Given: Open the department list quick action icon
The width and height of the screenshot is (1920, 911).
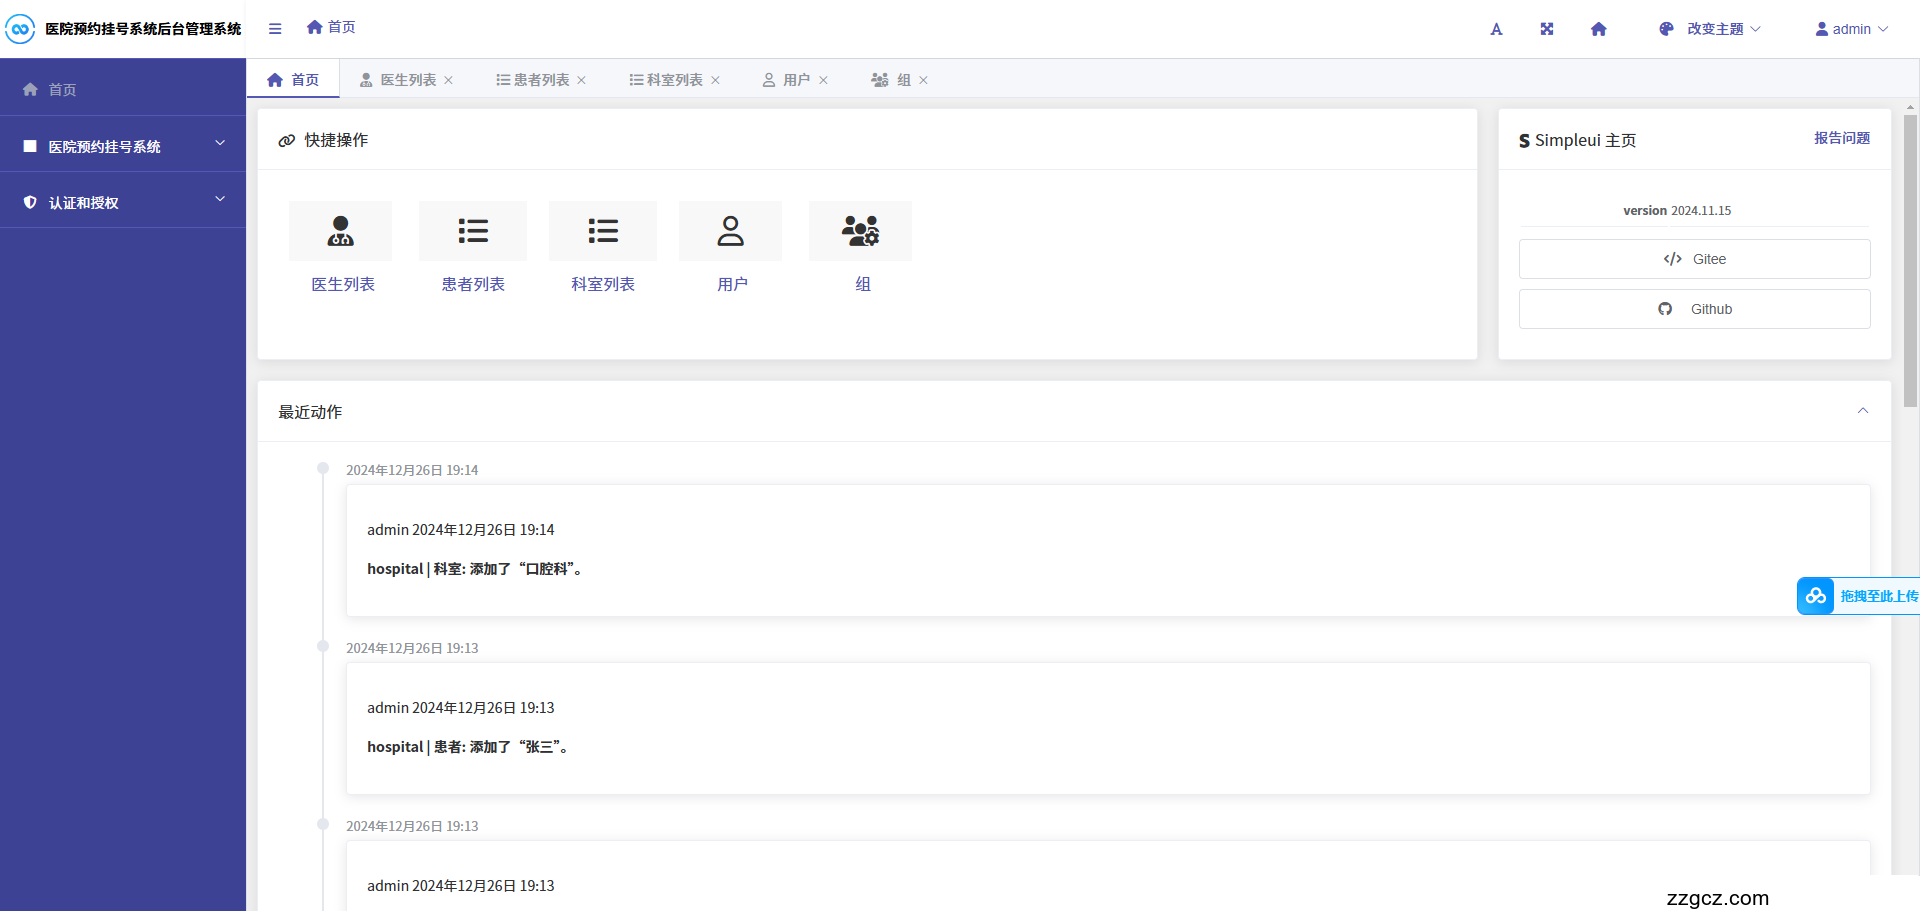Looking at the screenshot, I should pos(602,231).
